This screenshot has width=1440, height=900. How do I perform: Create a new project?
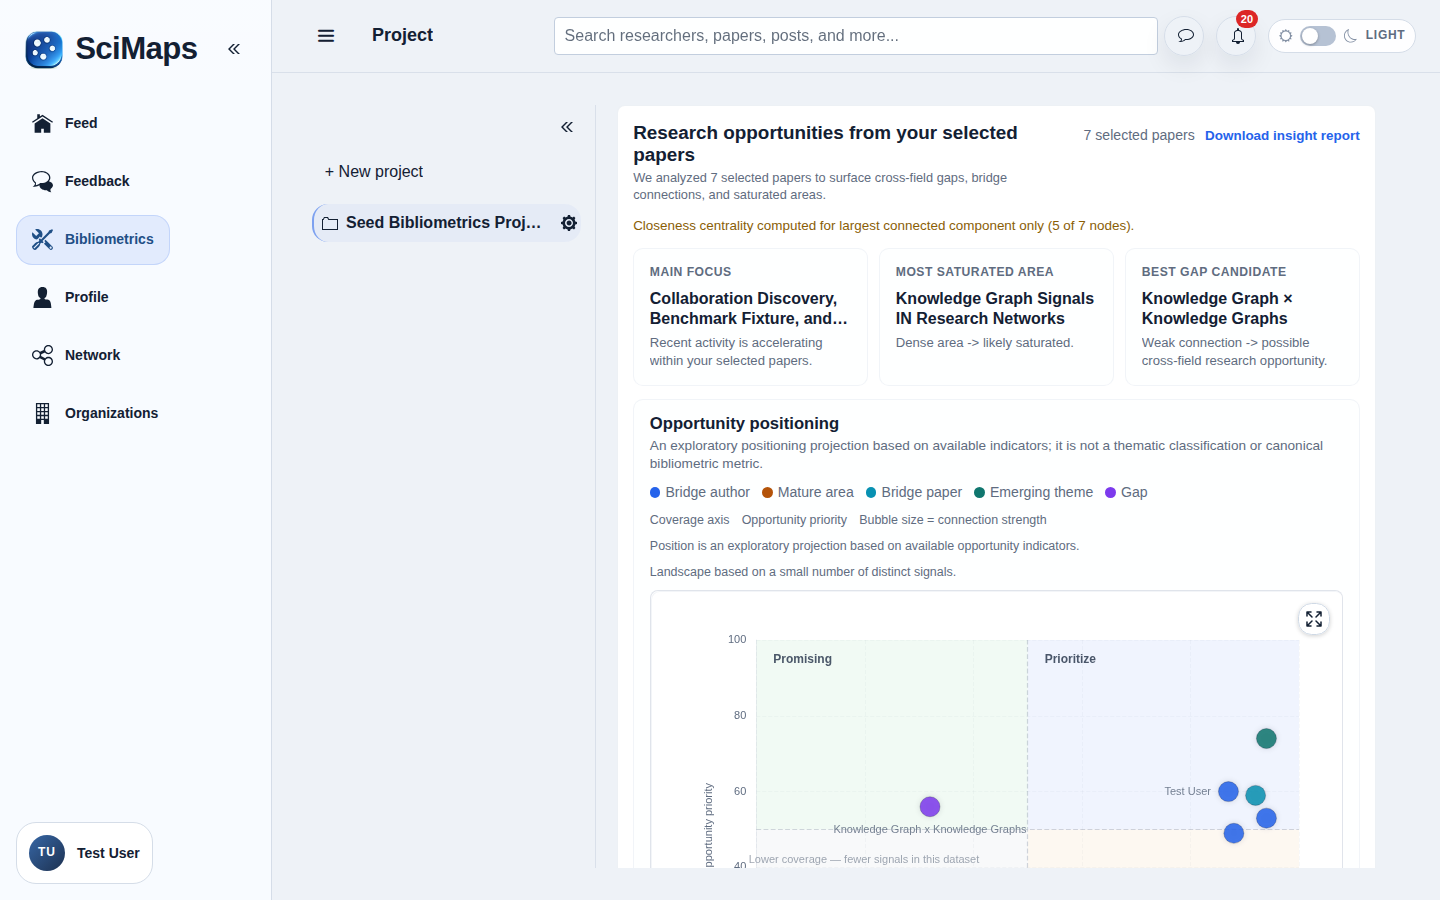pos(374,172)
